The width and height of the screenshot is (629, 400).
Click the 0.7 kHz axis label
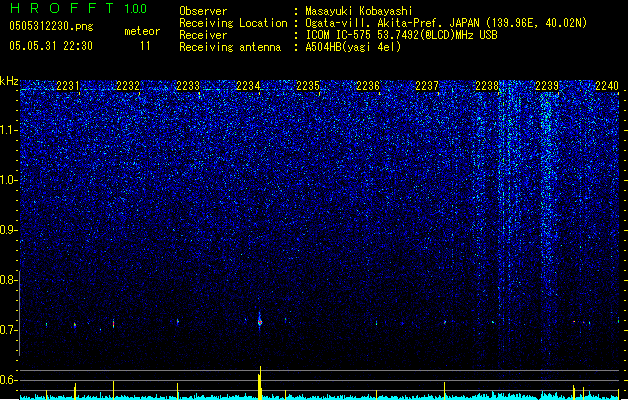point(9,330)
